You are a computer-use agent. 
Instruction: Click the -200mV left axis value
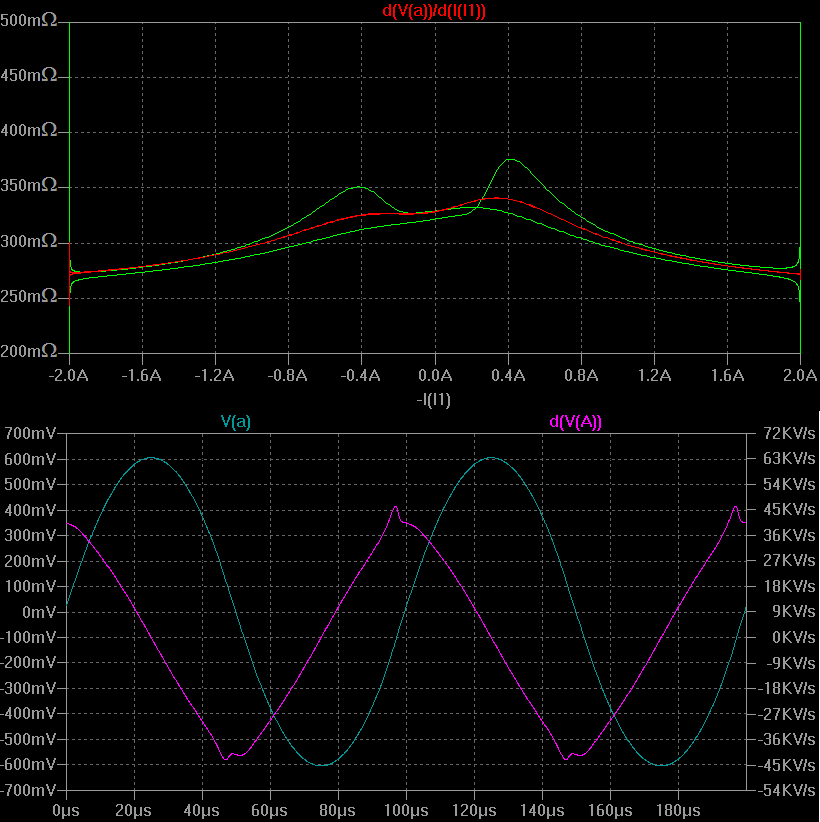[x=28, y=663]
